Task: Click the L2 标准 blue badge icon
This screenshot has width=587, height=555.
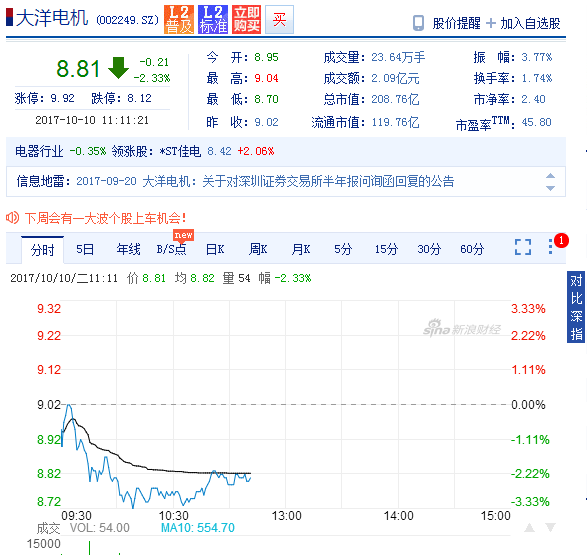Action: [x=213, y=19]
